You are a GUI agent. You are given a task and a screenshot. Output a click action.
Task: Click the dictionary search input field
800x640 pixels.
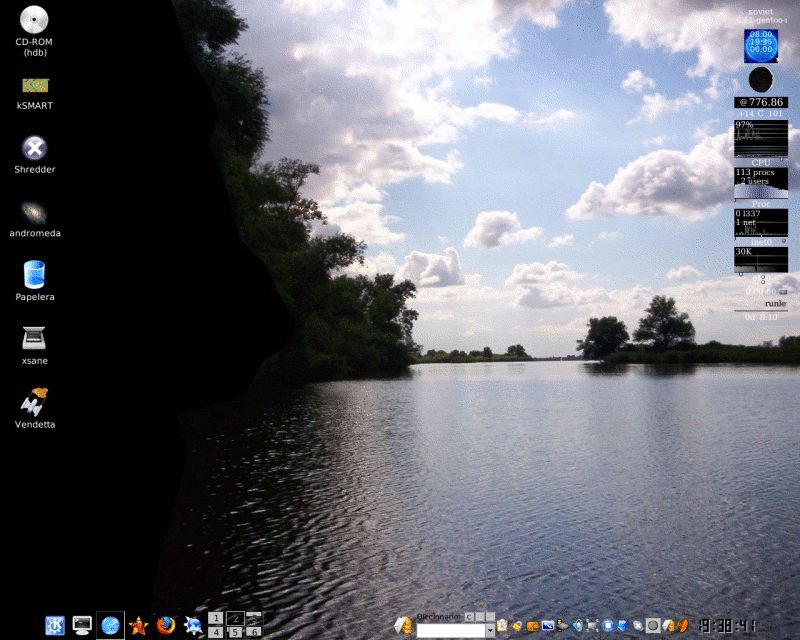451,631
